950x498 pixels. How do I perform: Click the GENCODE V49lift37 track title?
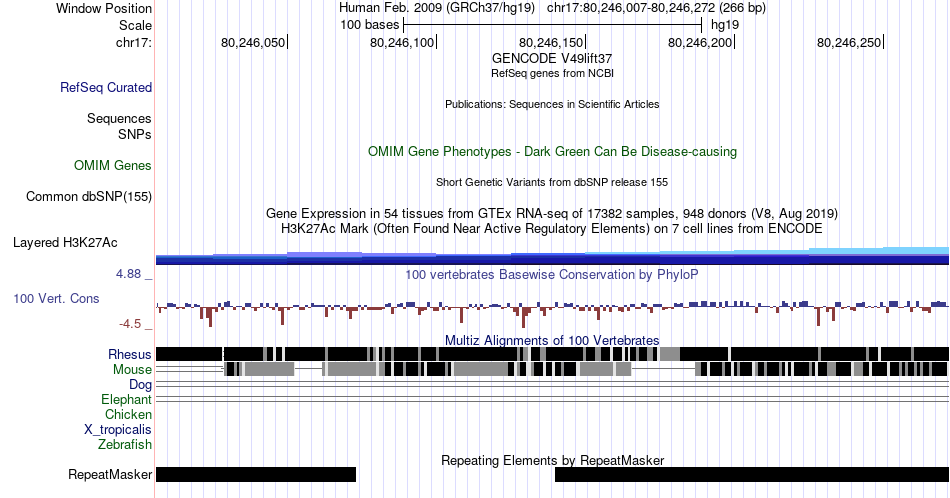tap(552, 58)
